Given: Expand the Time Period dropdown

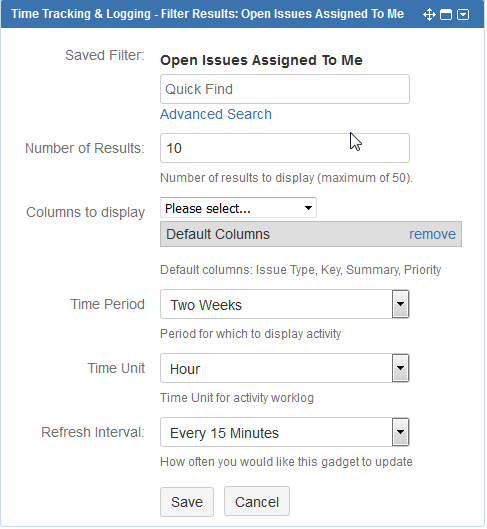Looking at the screenshot, I should [286, 305].
